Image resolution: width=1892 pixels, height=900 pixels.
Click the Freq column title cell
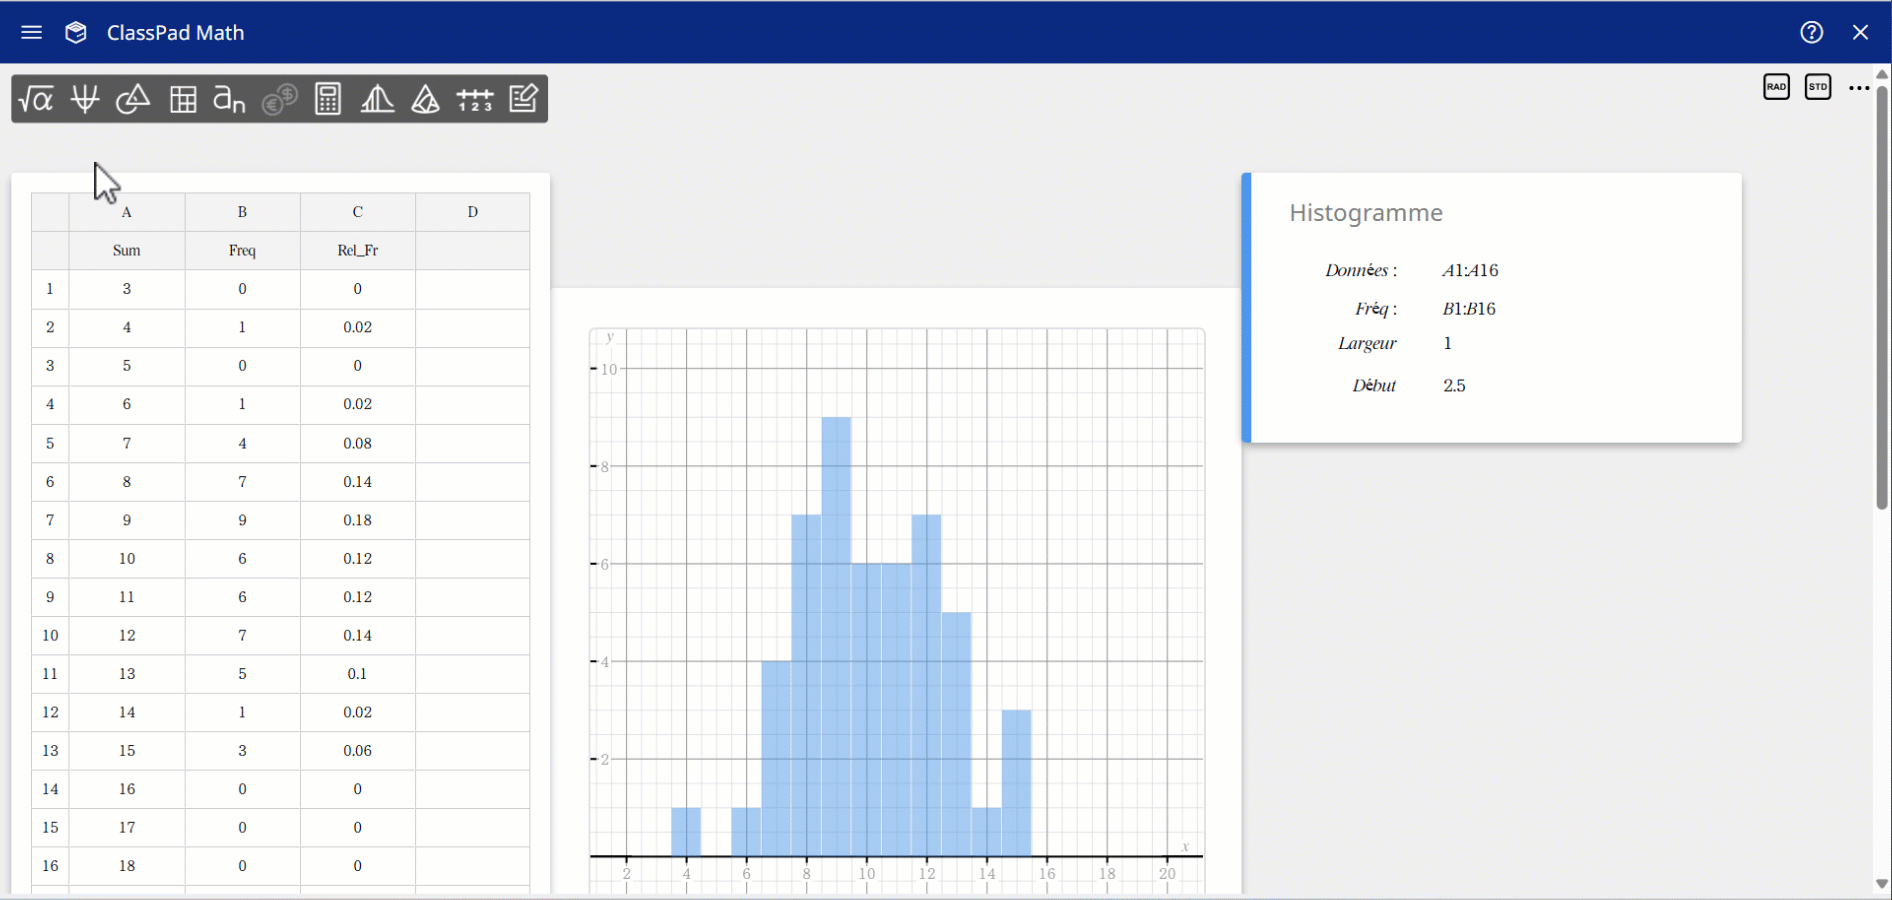coord(242,250)
